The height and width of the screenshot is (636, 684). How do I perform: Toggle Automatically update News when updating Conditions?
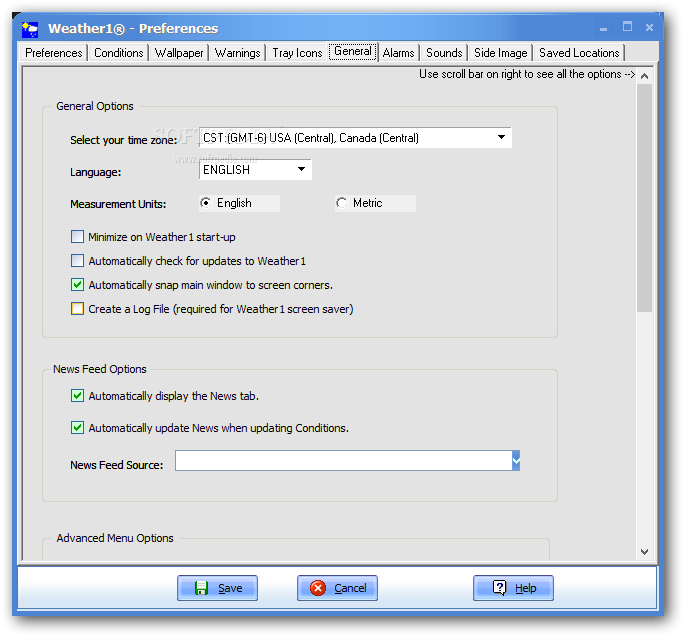coord(77,427)
